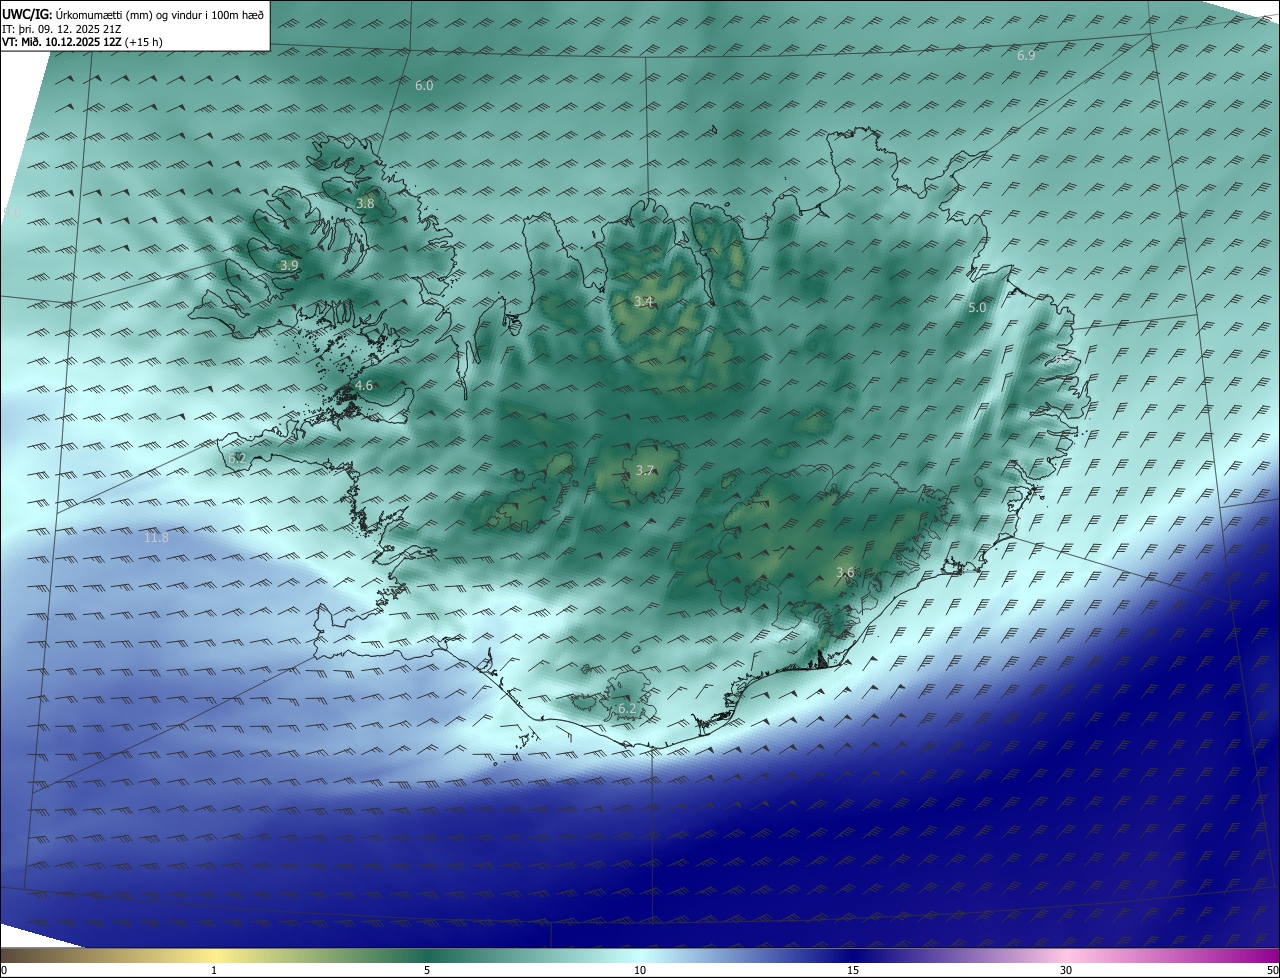Click the 3.4 precipitation value label
The height and width of the screenshot is (978, 1280).
[x=643, y=302]
